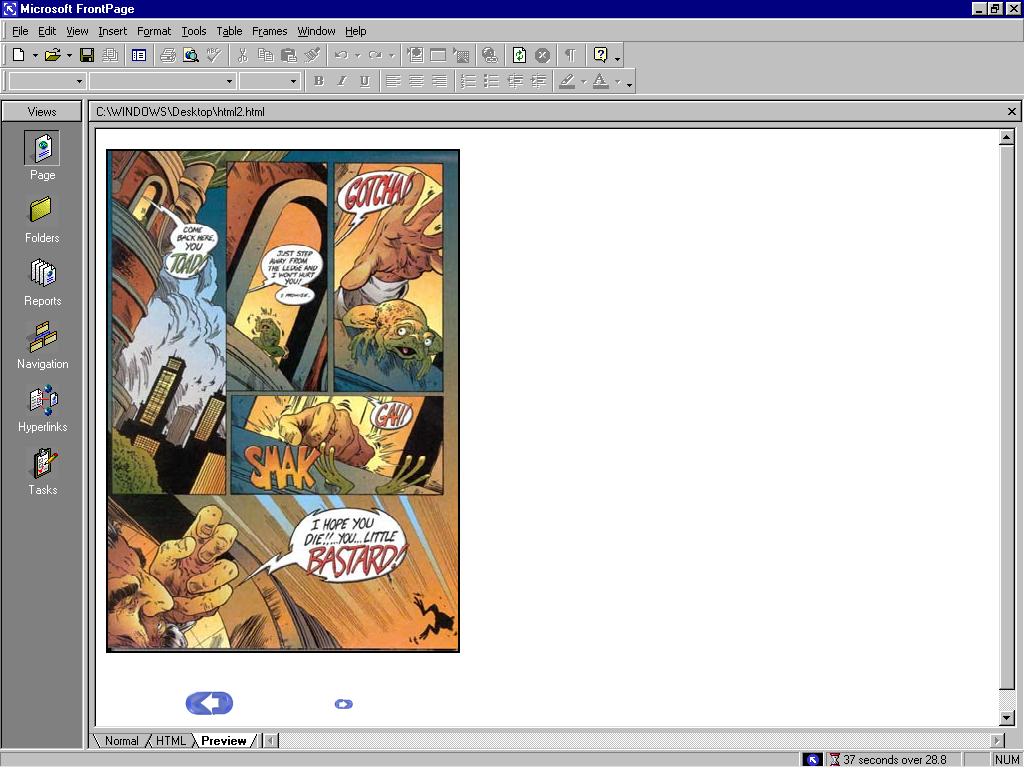Open the Highlight Color dropdown arrow

point(583,81)
